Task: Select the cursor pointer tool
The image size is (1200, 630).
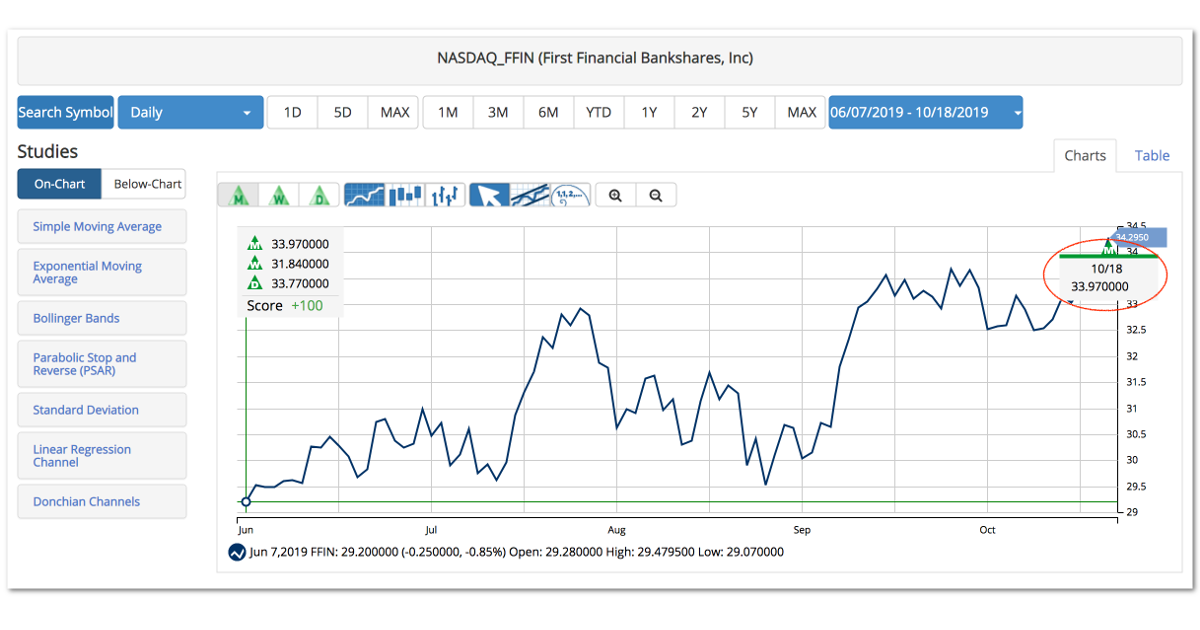Action: tap(490, 195)
